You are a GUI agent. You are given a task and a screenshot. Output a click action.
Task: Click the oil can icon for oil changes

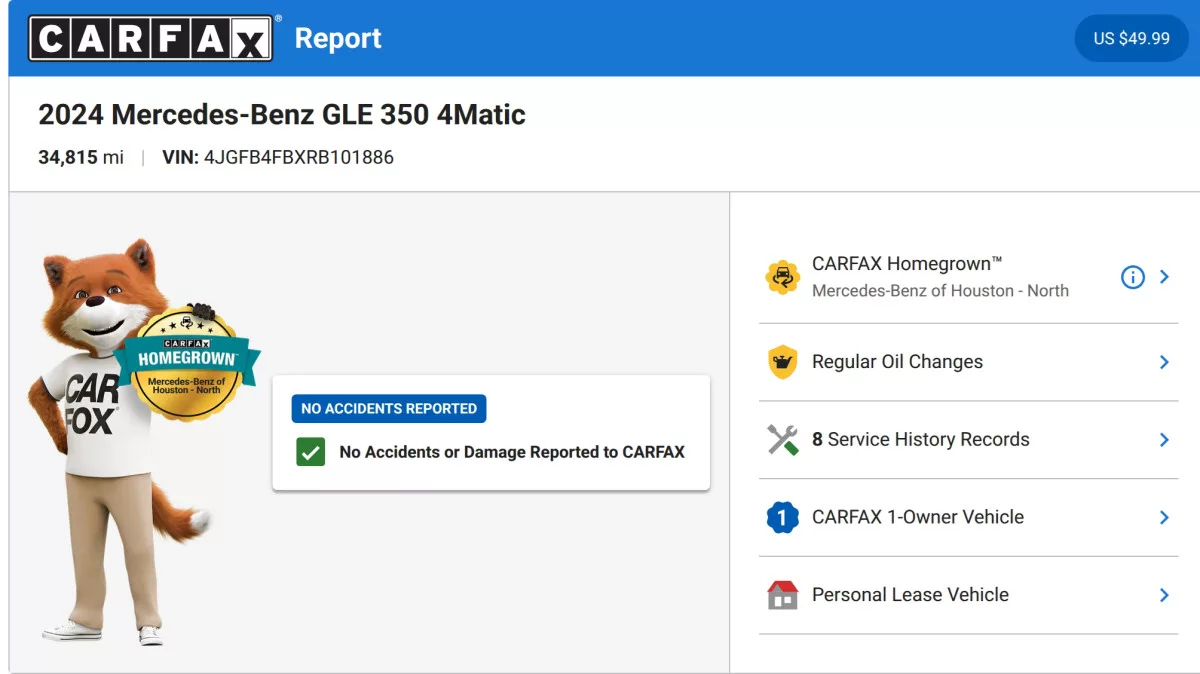(782, 362)
